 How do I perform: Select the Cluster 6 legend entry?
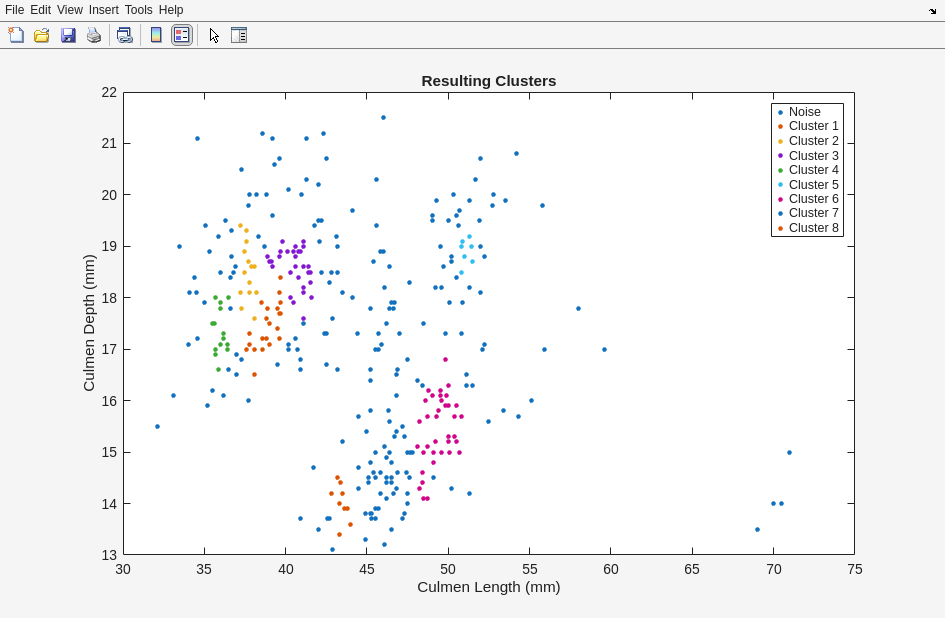click(x=813, y=199)
